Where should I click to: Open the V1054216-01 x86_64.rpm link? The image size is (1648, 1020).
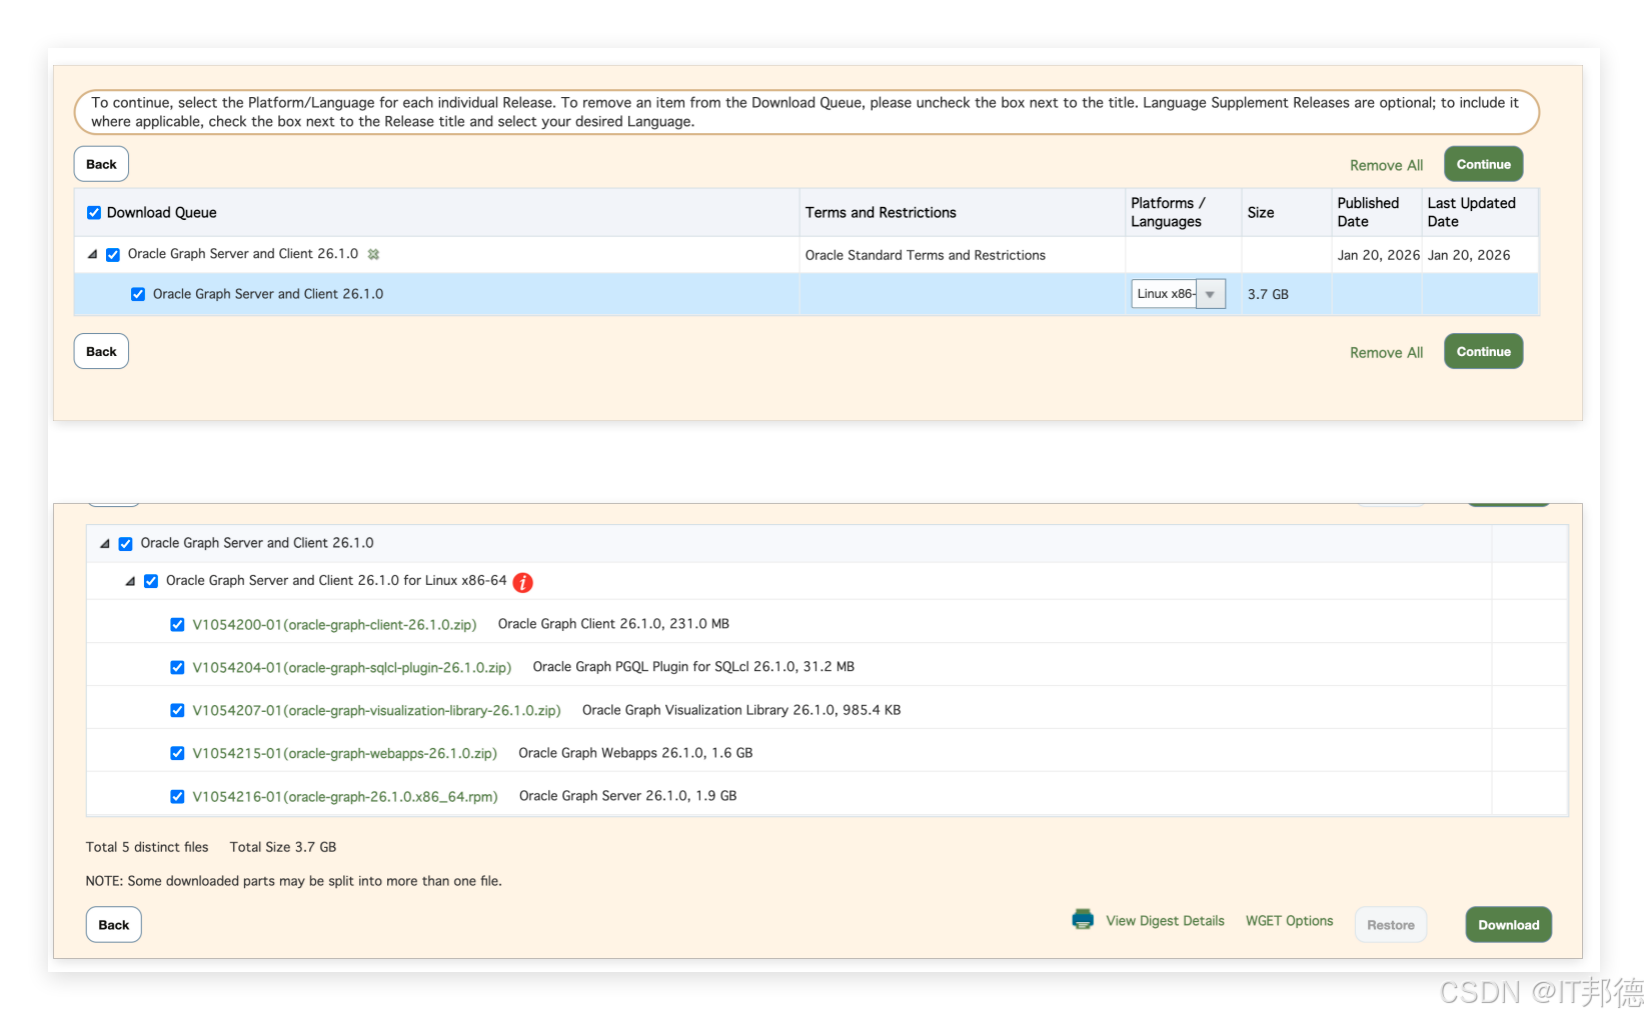(345, 796)
